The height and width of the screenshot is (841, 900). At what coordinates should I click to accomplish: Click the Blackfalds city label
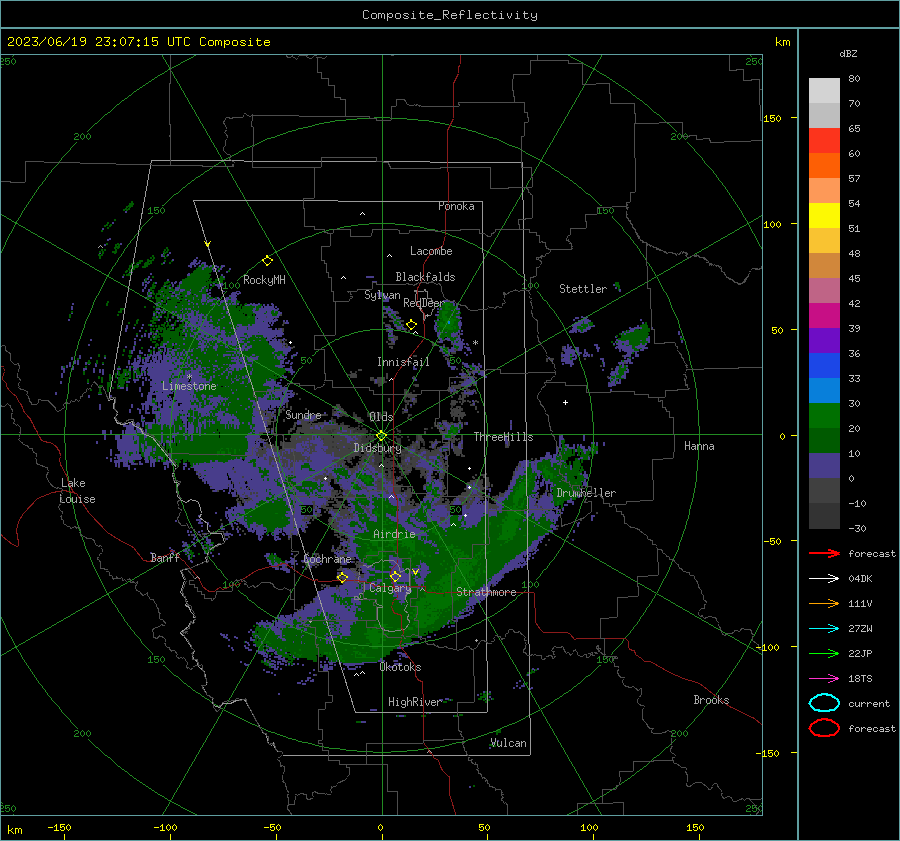[425, 277]
